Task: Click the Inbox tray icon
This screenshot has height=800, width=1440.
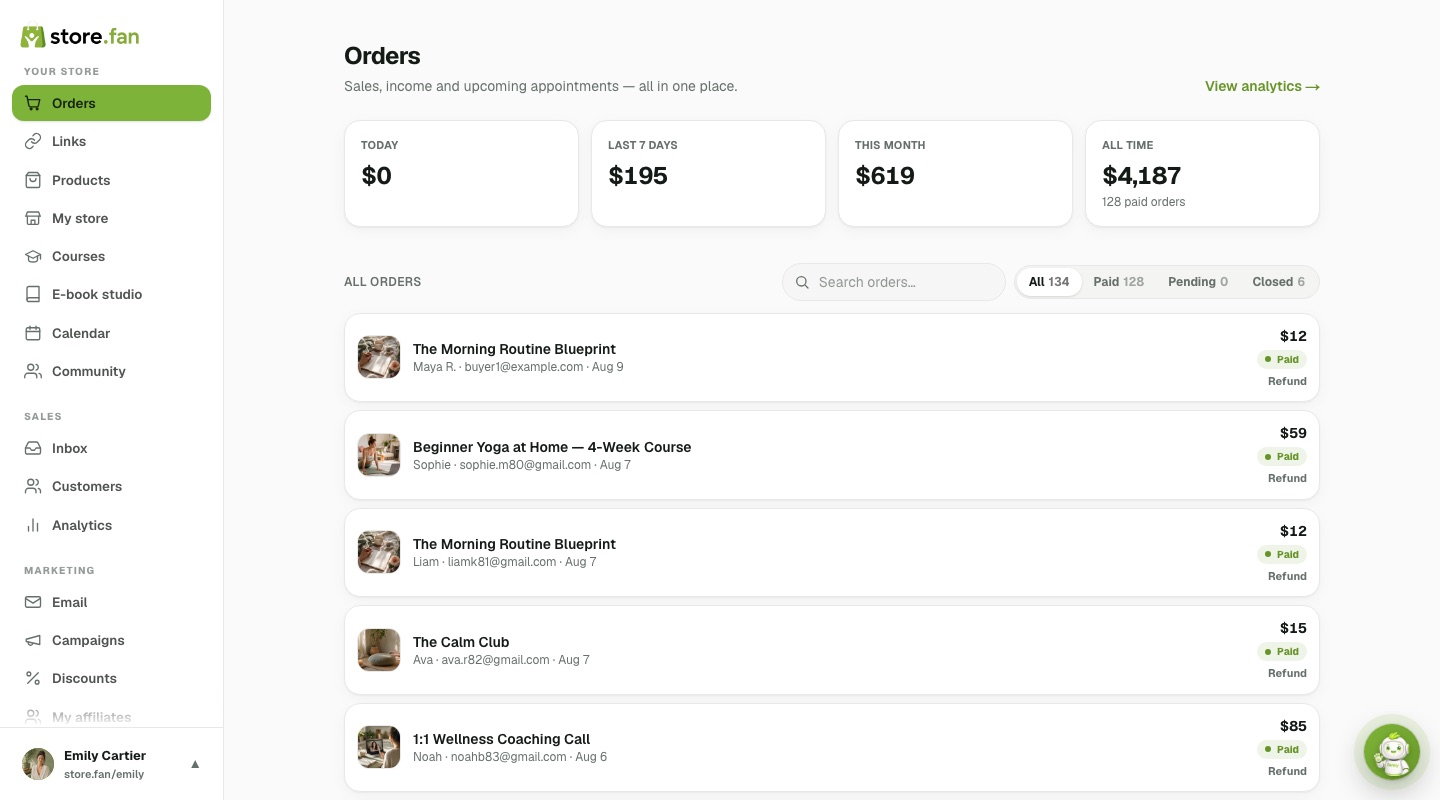Action: (x=33, y=448)
